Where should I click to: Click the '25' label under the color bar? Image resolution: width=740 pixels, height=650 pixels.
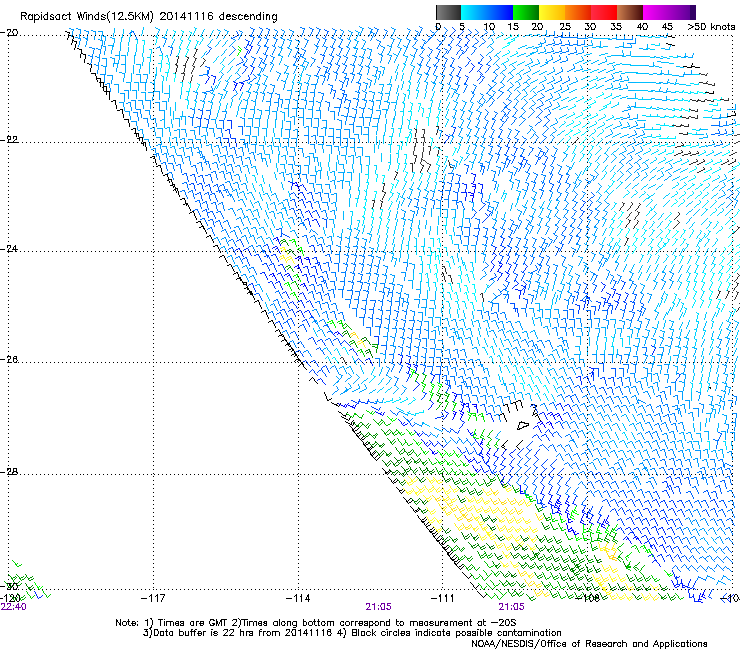point(565,27)
